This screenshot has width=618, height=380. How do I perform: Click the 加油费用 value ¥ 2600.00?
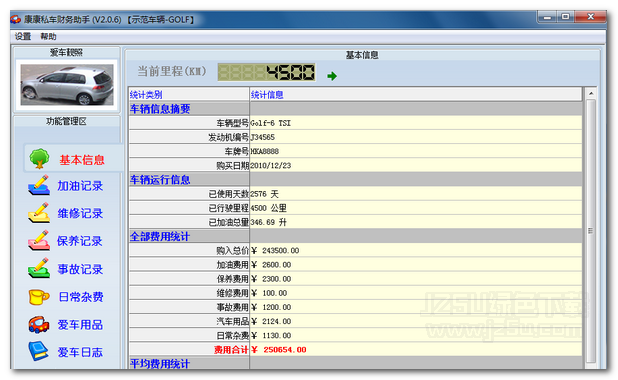click(271, 265)
